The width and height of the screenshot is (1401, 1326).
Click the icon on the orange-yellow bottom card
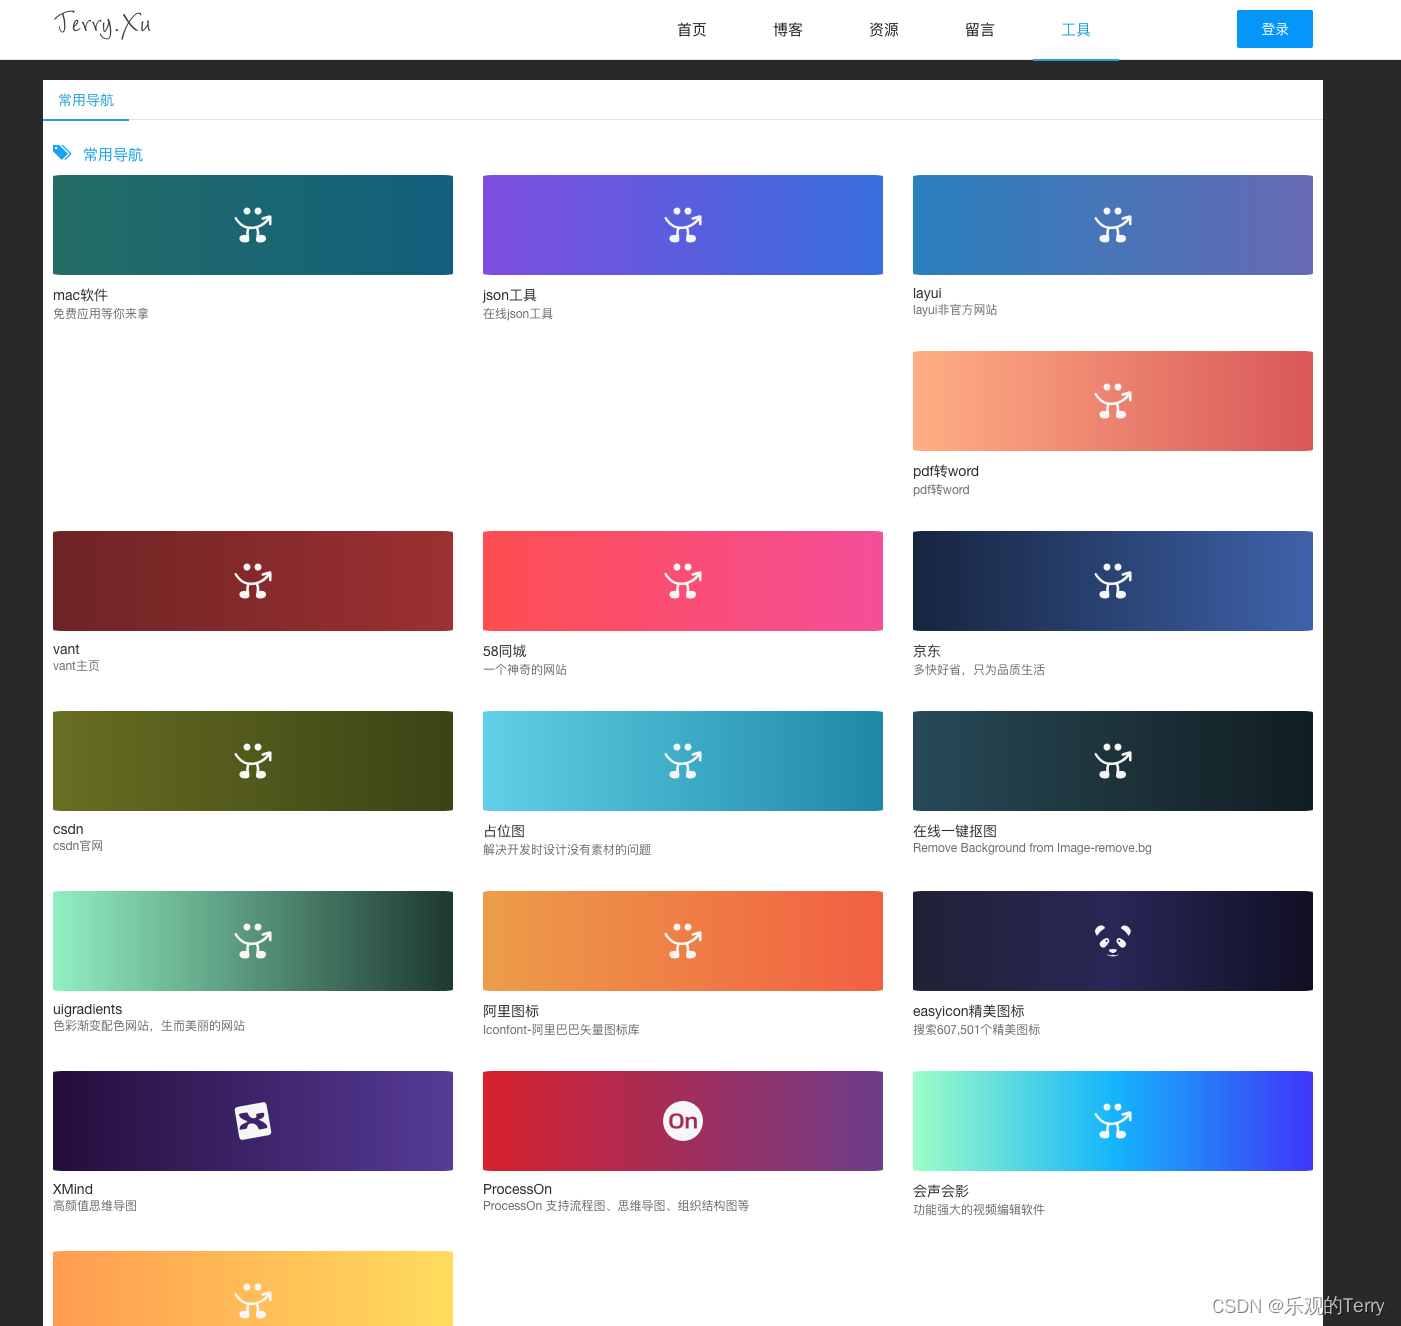point(253,1300)
